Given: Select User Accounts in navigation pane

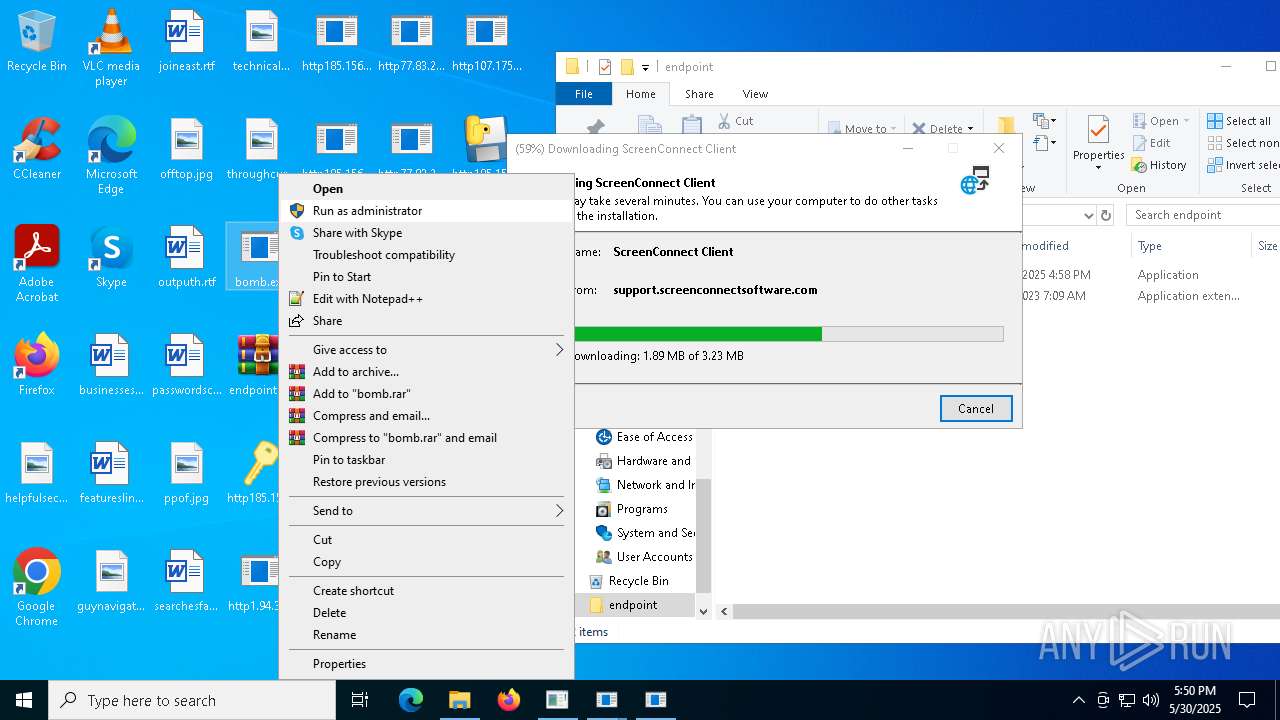Looking at the screenshot, I should (645, 557).
